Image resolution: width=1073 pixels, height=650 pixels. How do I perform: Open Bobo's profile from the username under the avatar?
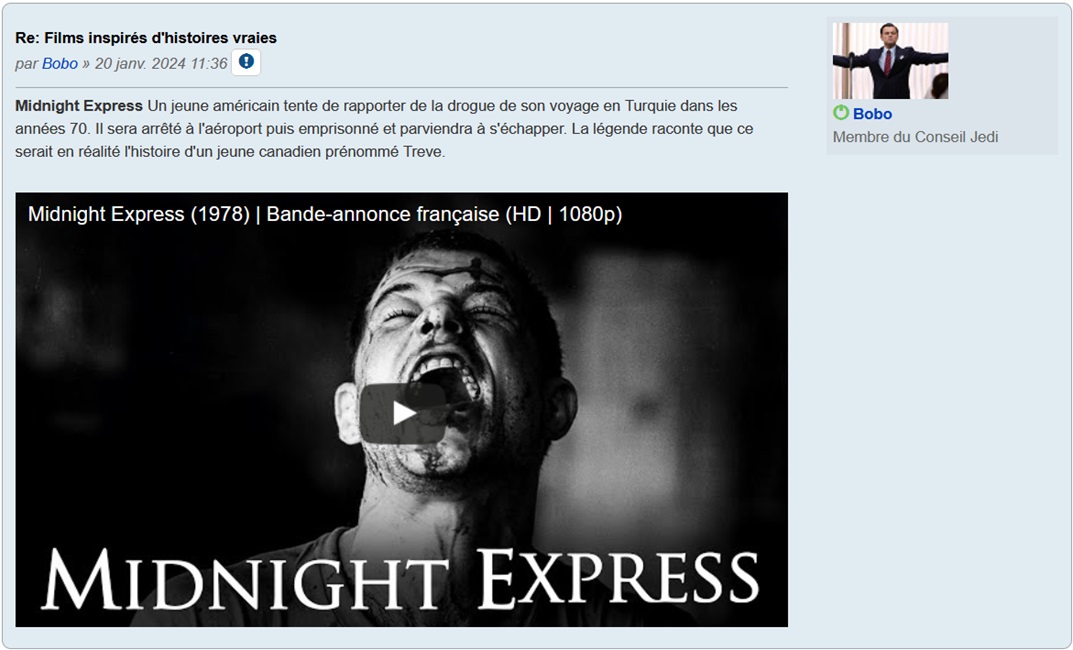point(872,114)
